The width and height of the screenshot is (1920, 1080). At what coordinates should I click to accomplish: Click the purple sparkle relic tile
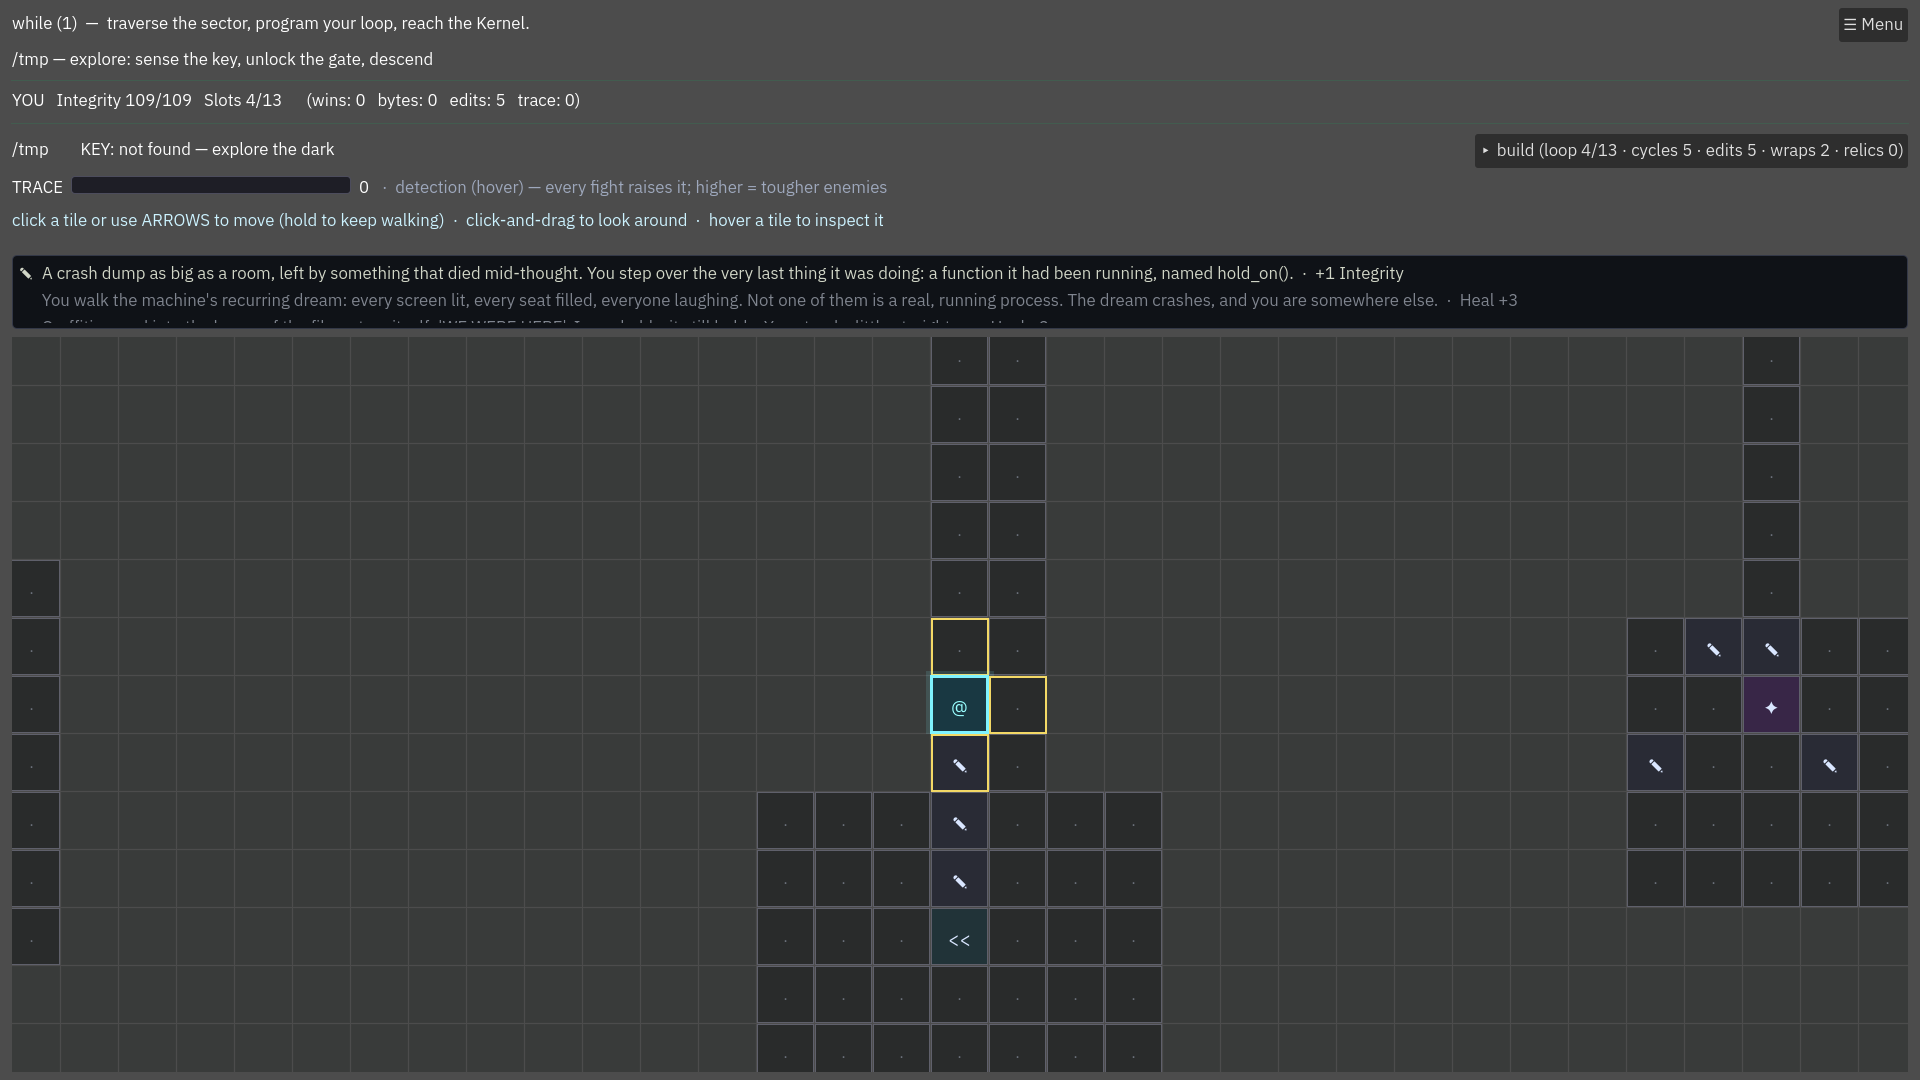tap(1771, 705)
